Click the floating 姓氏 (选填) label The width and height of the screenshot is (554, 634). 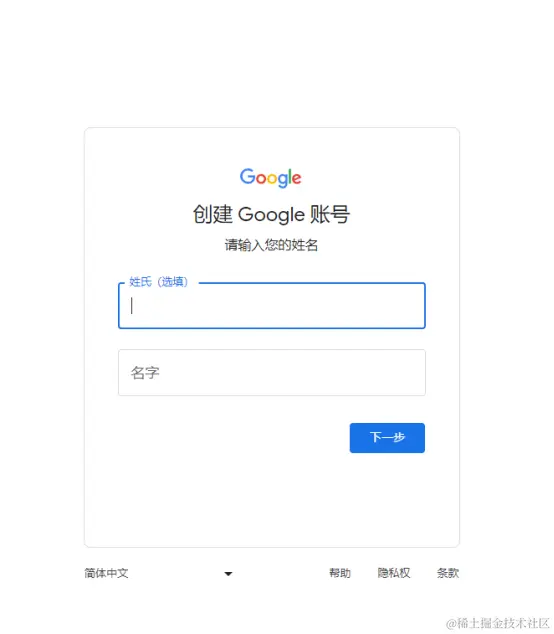click(159, 282)
